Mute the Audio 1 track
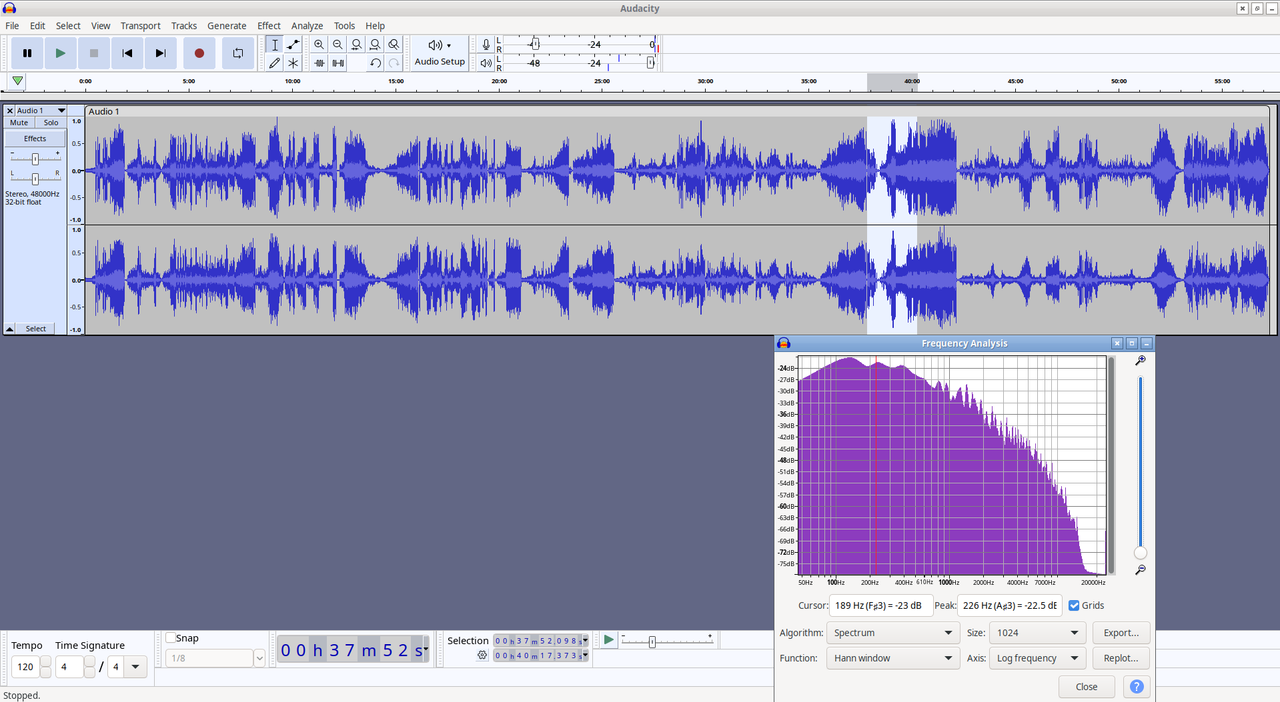This screenshot has width=1280, height=702. click(x=19, y=122)
